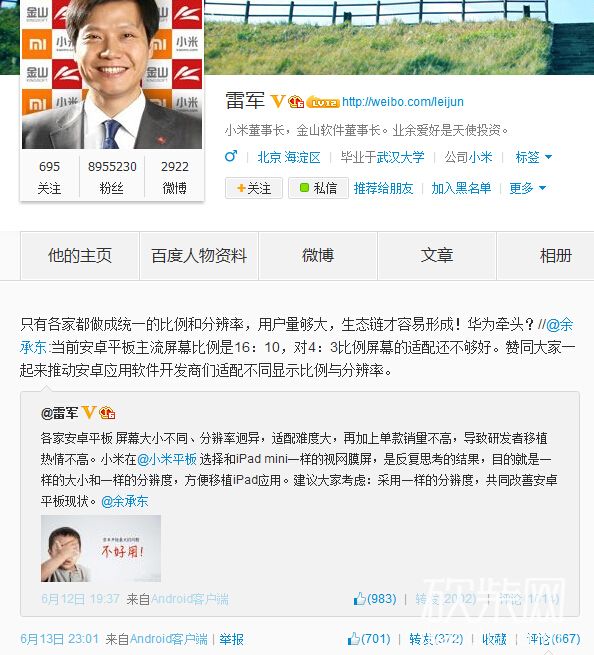Open the @小米平板 mention link

tap(167, 459)
